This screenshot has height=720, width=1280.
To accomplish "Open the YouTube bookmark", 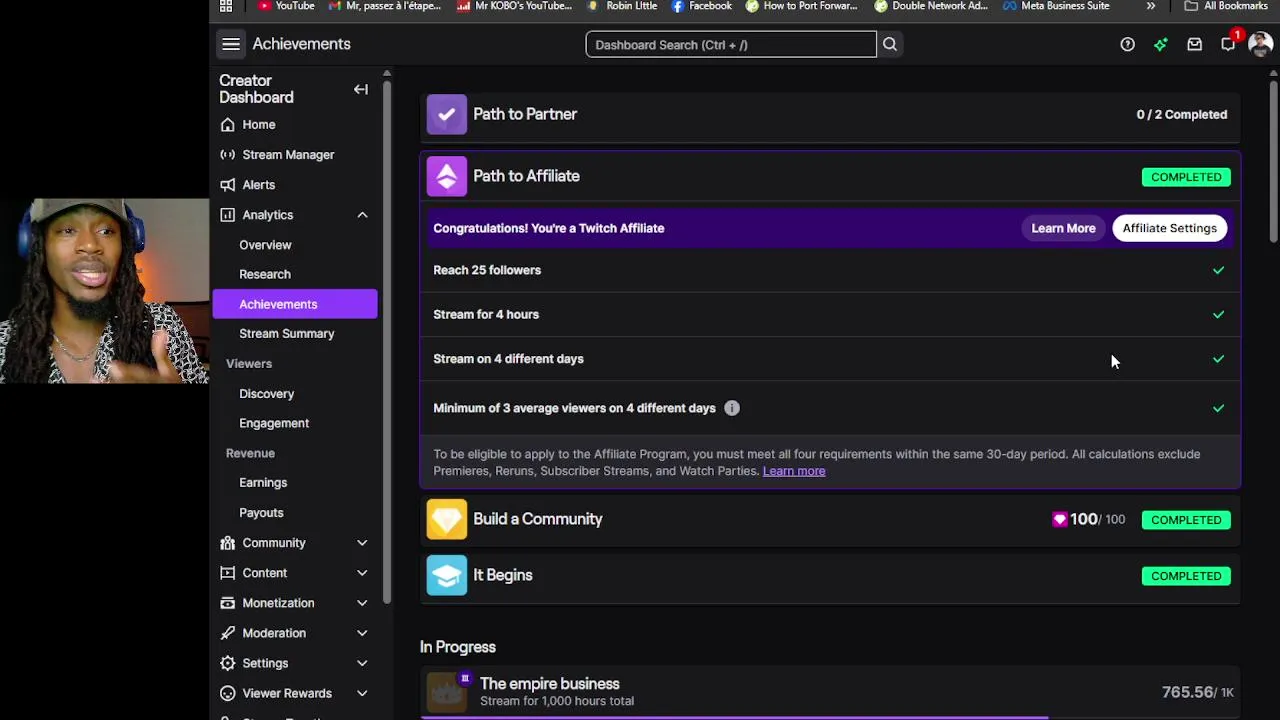I will pos(286,6).
